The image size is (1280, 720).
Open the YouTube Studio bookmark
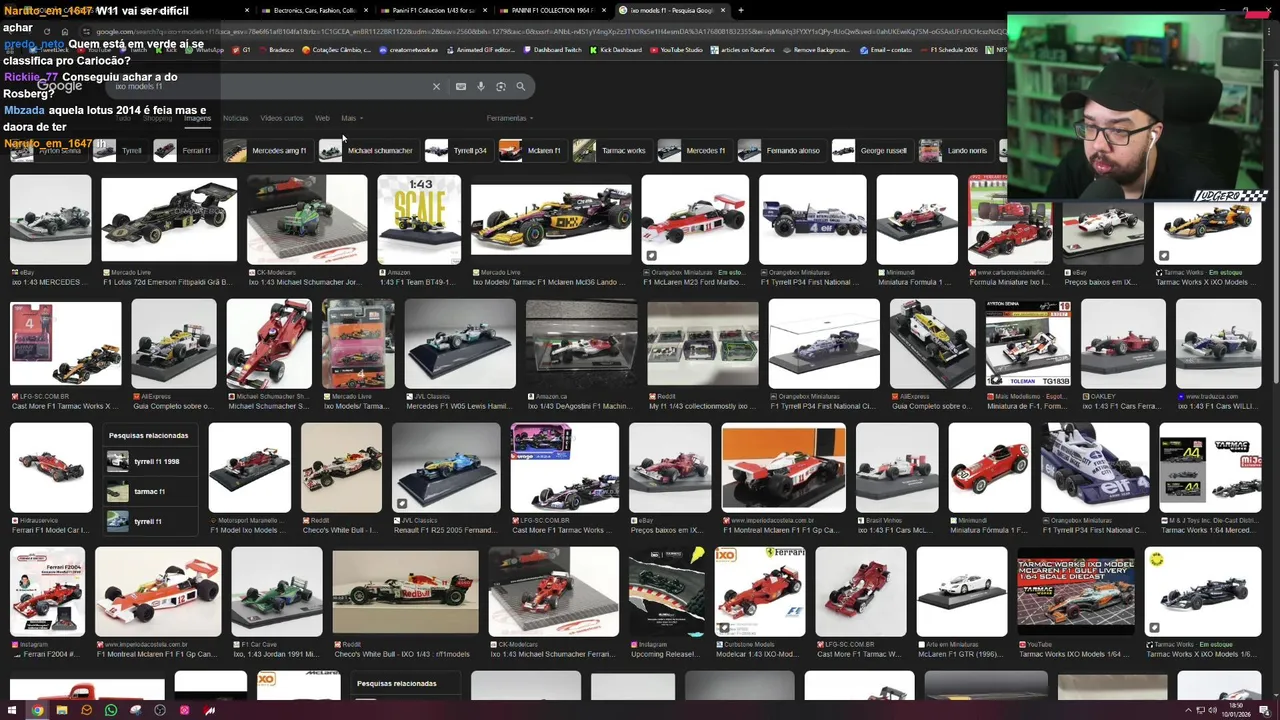coord(677,50)
